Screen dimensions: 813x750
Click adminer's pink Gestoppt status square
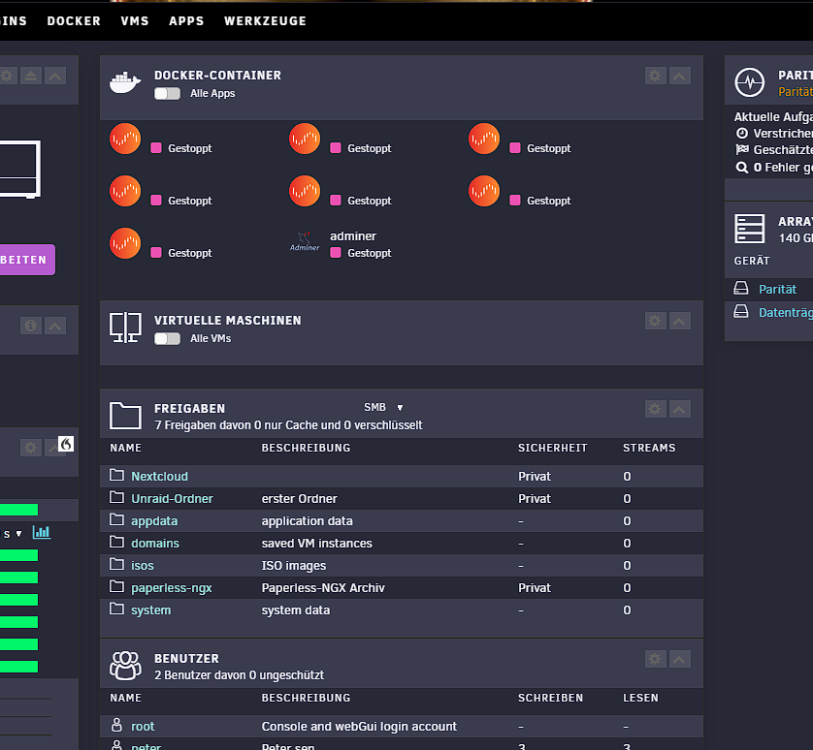(335, 253)
